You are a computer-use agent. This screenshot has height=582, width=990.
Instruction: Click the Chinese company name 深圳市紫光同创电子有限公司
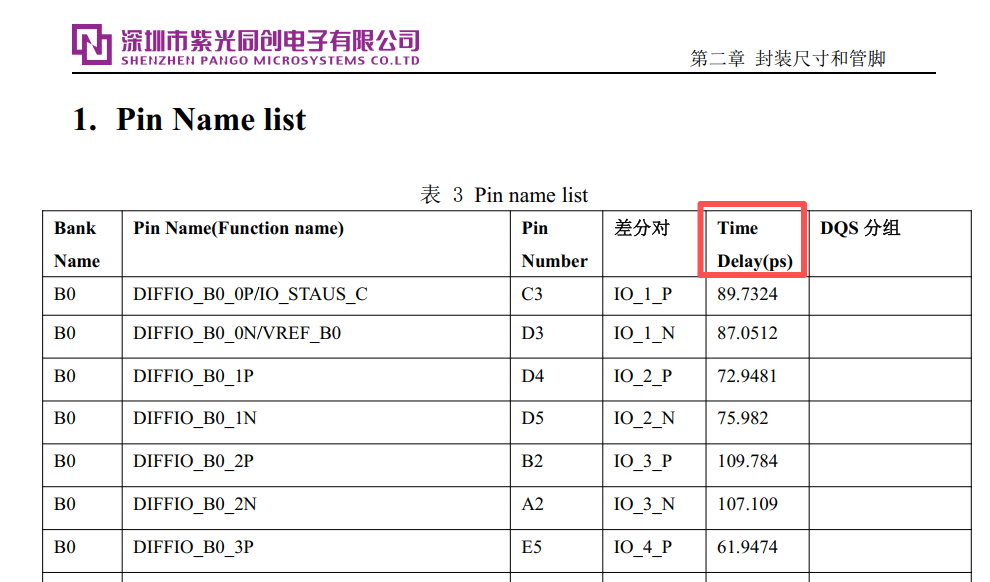(270, 40)
